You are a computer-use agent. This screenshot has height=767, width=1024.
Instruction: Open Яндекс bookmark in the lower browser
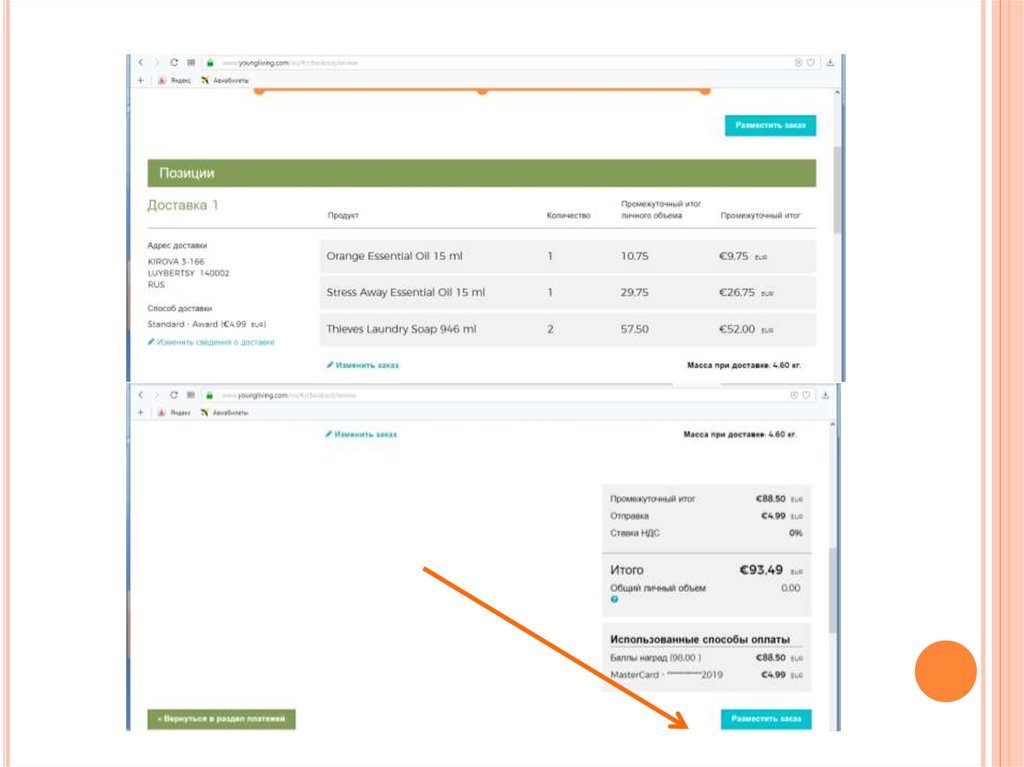tap(175, 413)
